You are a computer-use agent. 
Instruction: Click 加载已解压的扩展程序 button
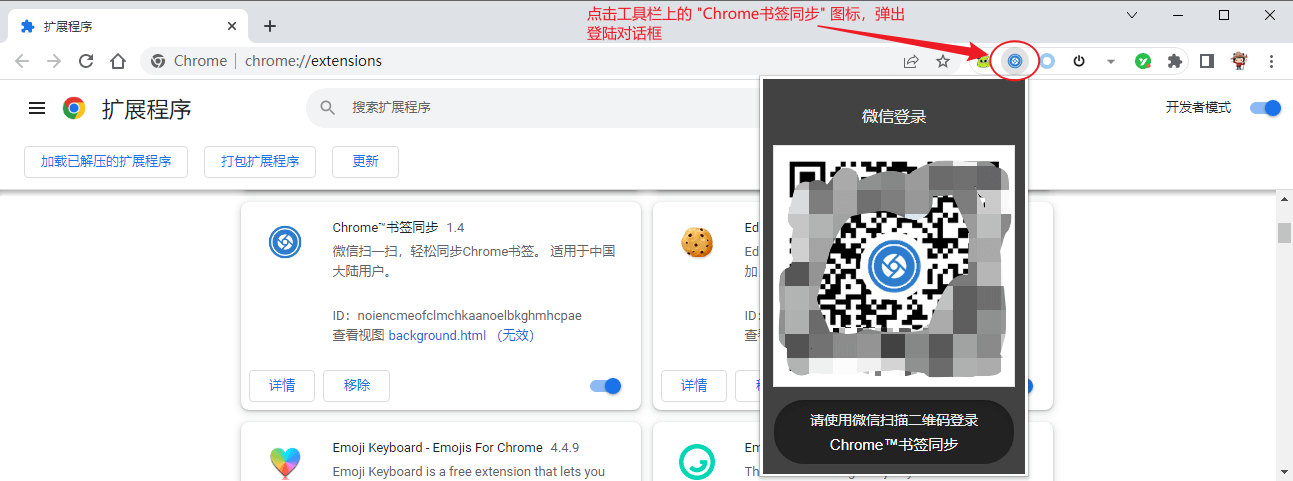tap(106, 161)
